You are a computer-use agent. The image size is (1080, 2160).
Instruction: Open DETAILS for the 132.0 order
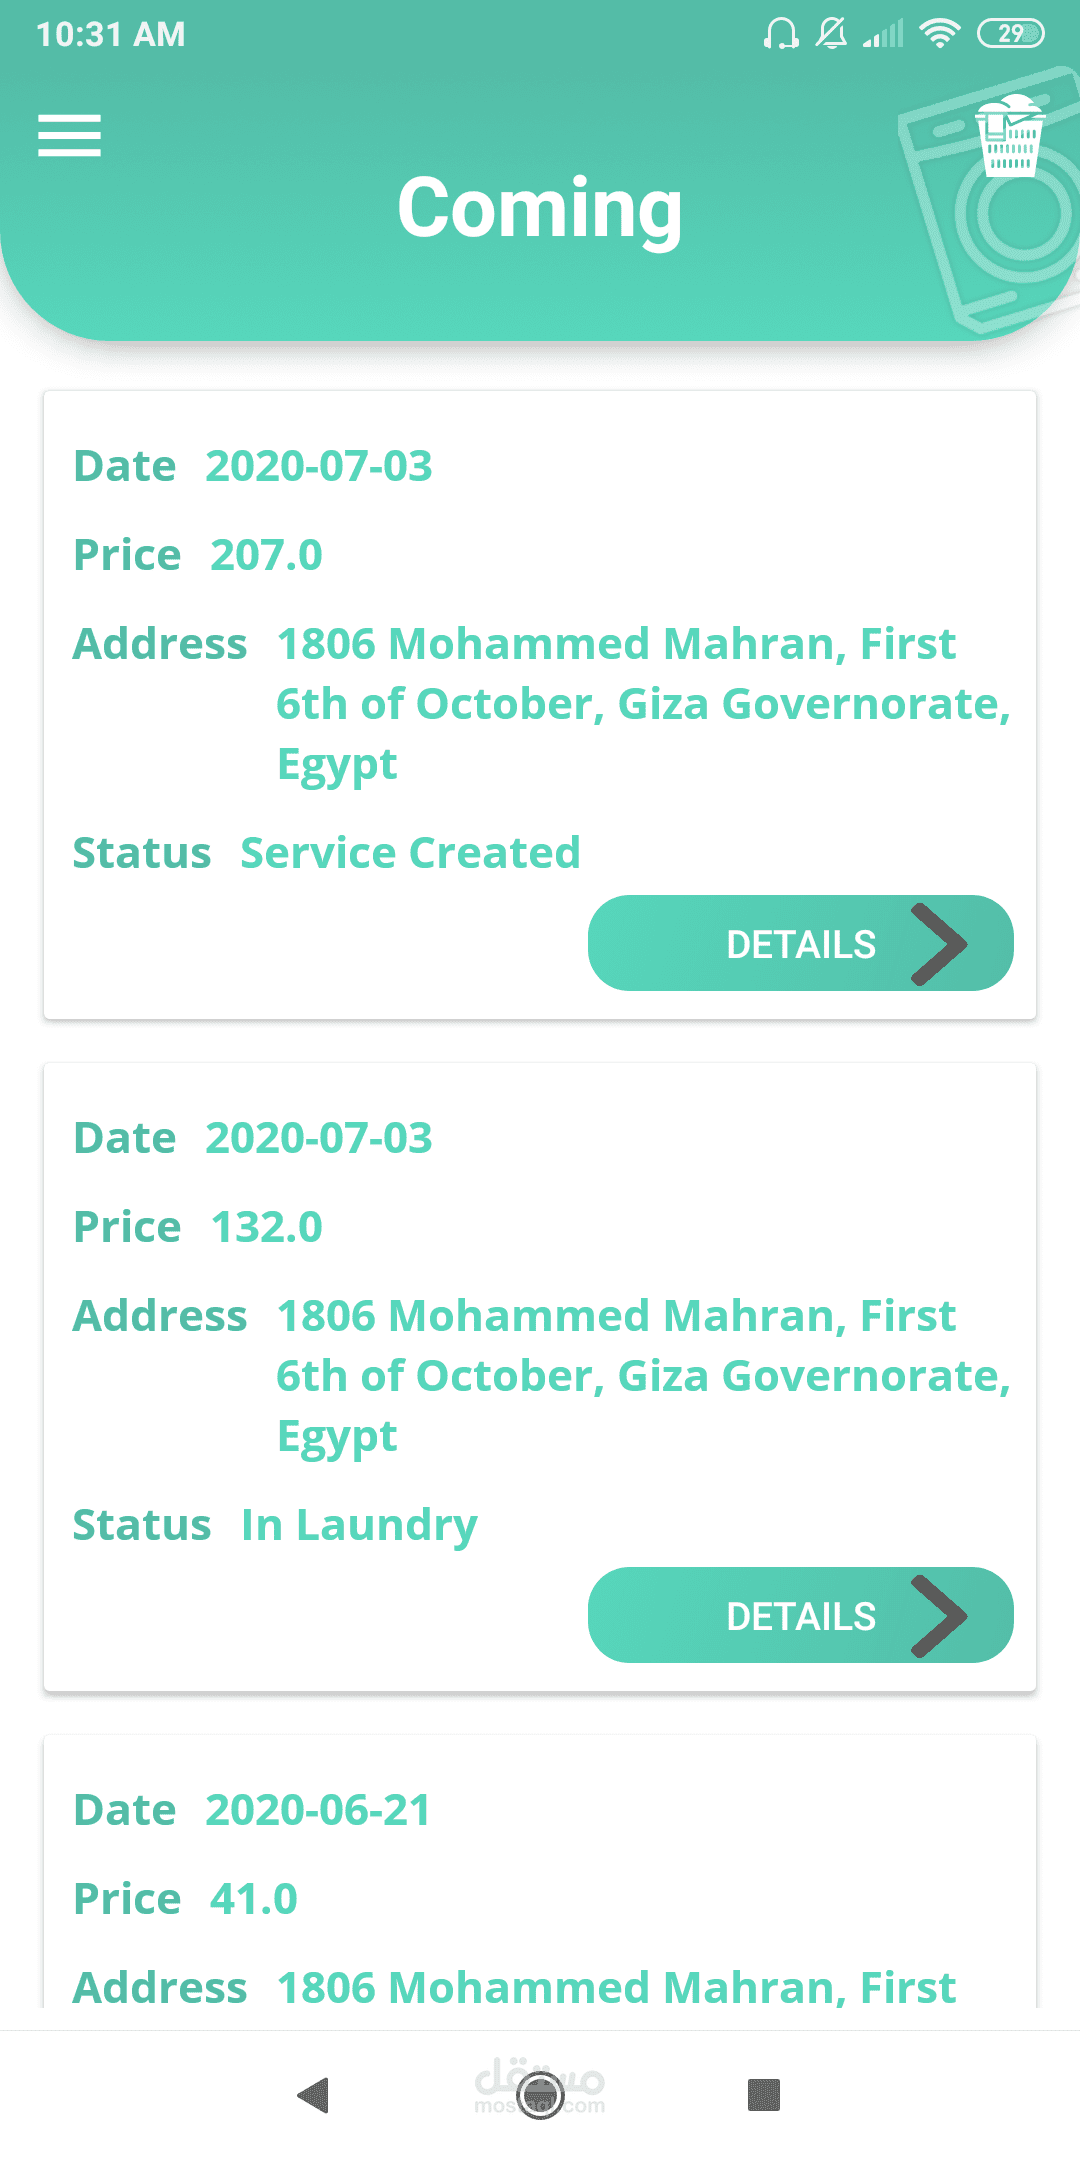[800, 1615]
